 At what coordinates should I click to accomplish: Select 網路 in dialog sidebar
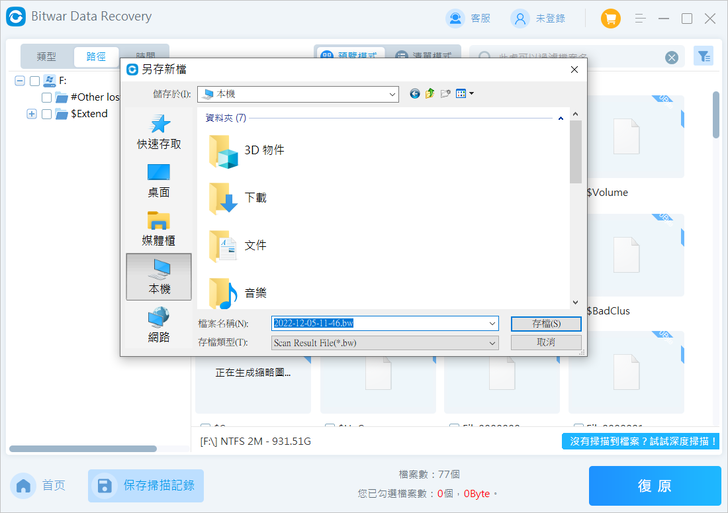click(x=159, y=325)
